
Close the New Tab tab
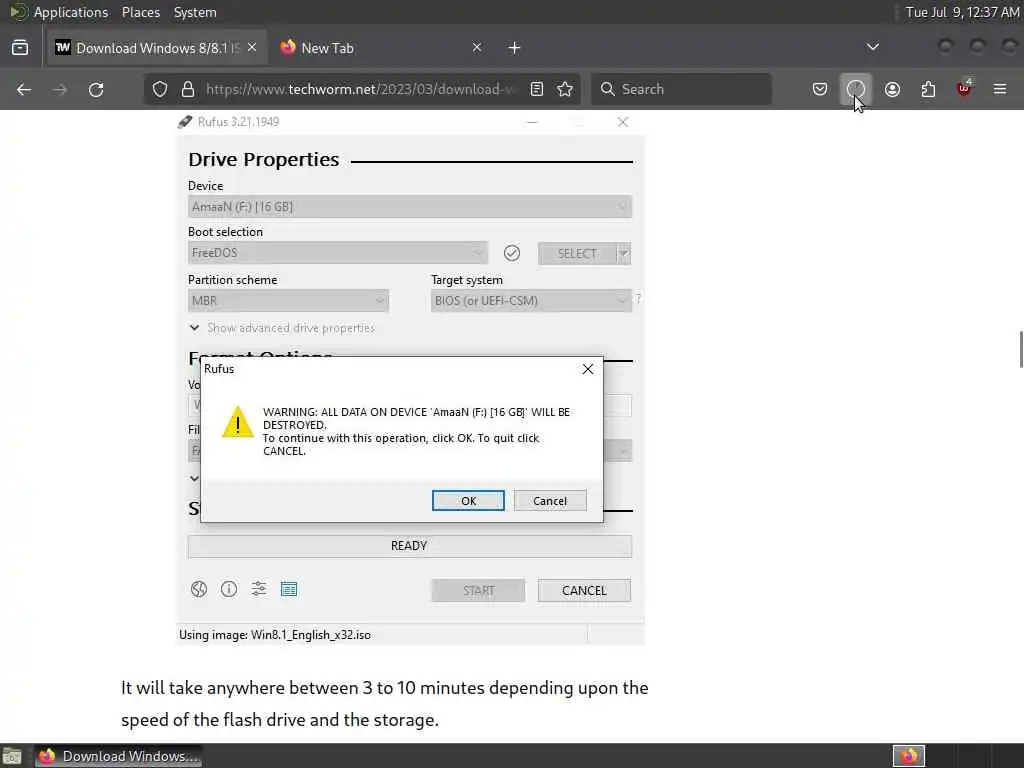pos(477,48)
